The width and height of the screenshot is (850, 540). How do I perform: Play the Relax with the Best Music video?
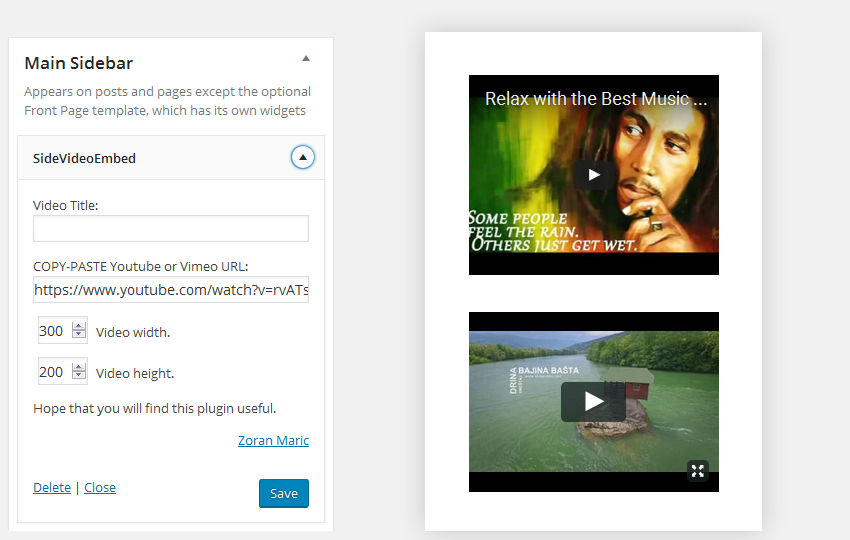coord(594,175)
